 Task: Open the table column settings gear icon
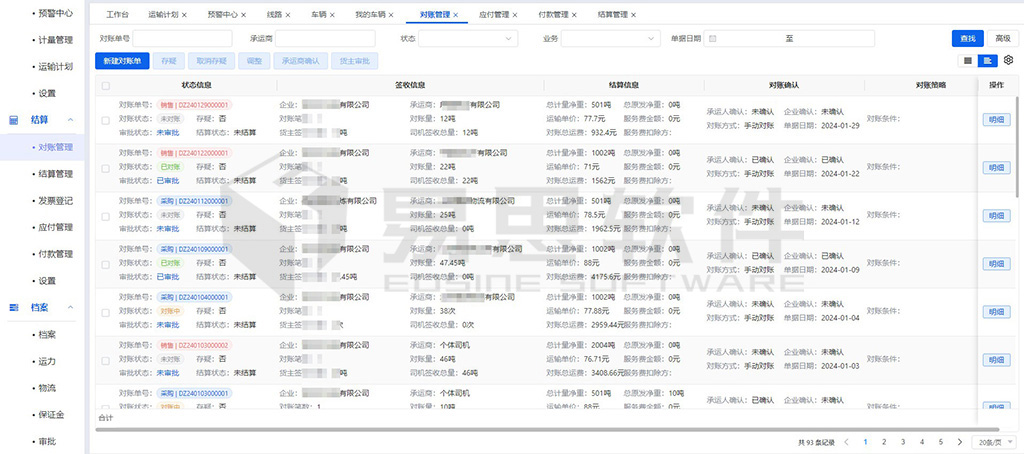pyautogui.click(x=1008, y=61)
